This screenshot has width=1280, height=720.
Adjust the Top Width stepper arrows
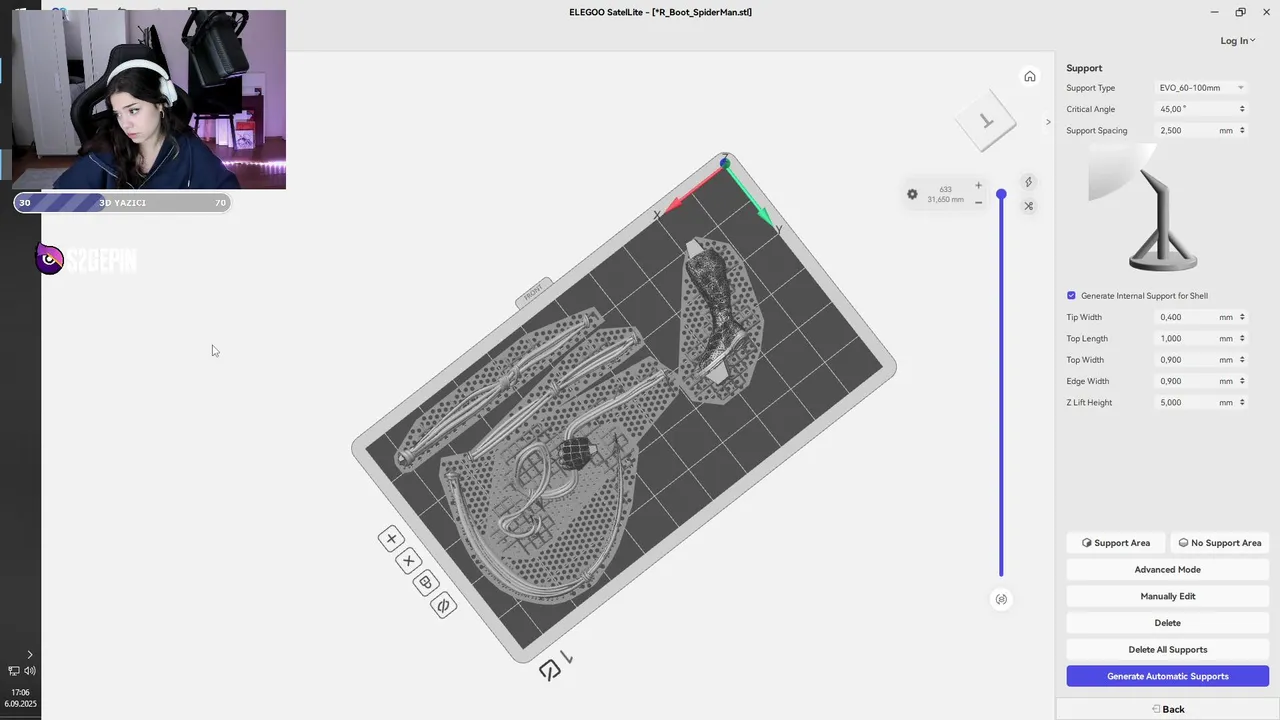[1242, 360]
